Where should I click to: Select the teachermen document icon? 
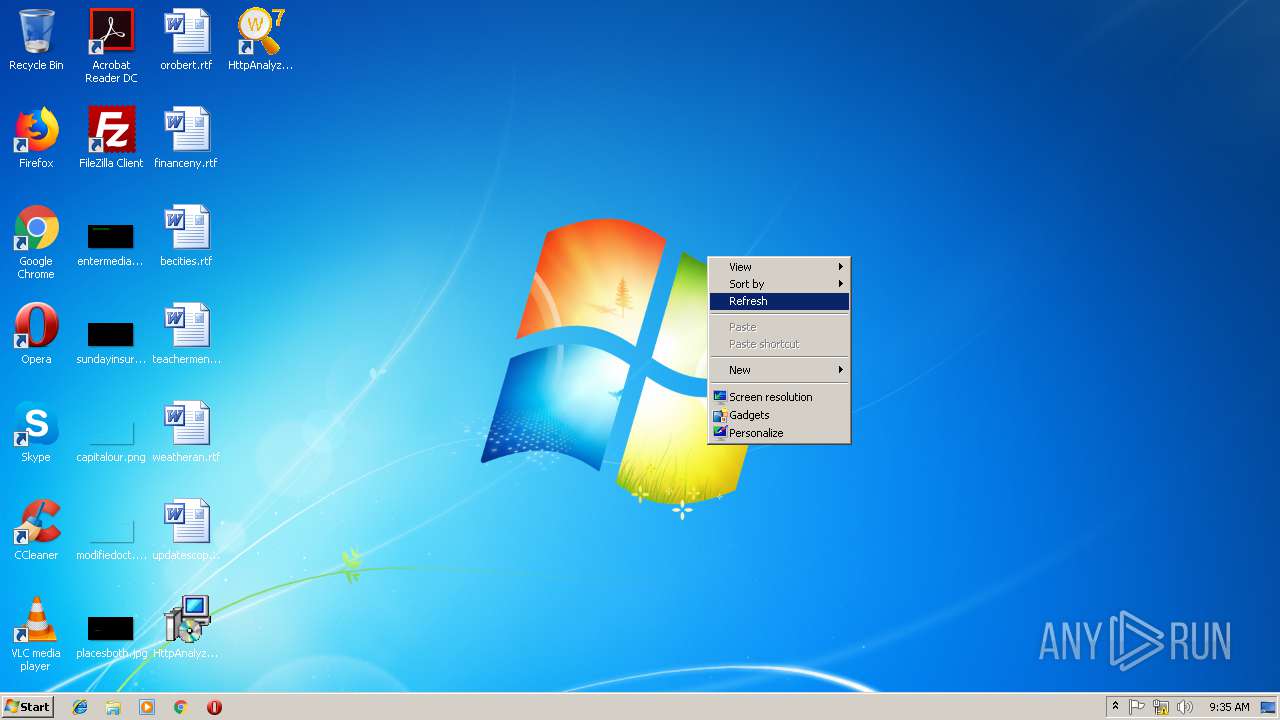tap(186, 334)
